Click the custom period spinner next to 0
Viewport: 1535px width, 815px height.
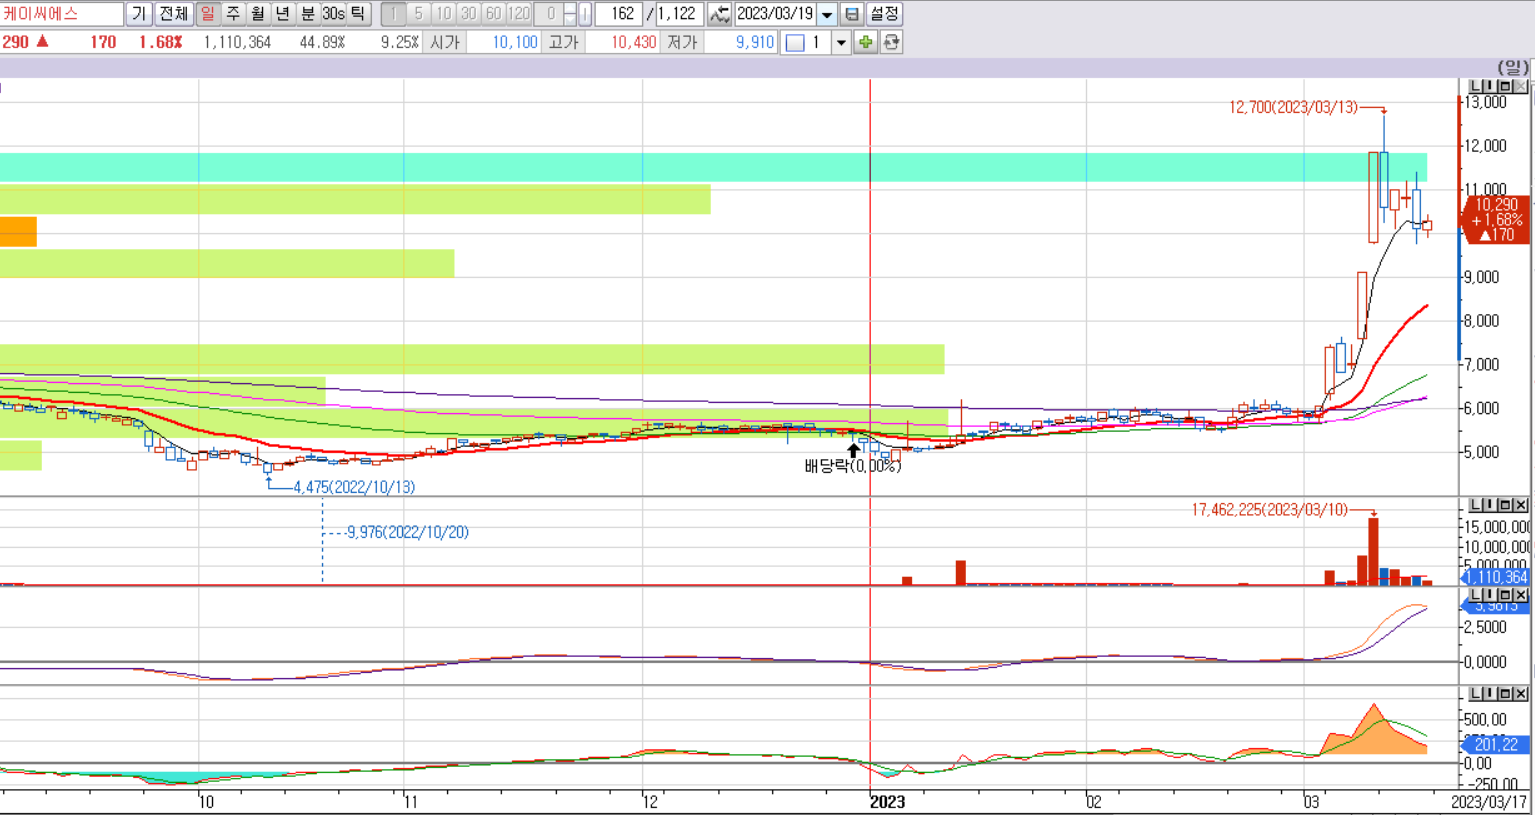(x=570, y=14)
